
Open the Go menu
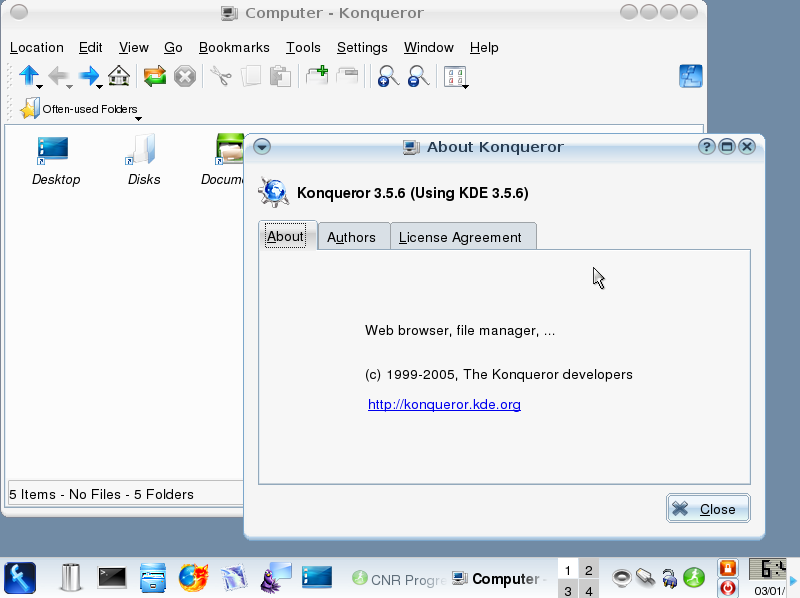[x=173, y=47]
